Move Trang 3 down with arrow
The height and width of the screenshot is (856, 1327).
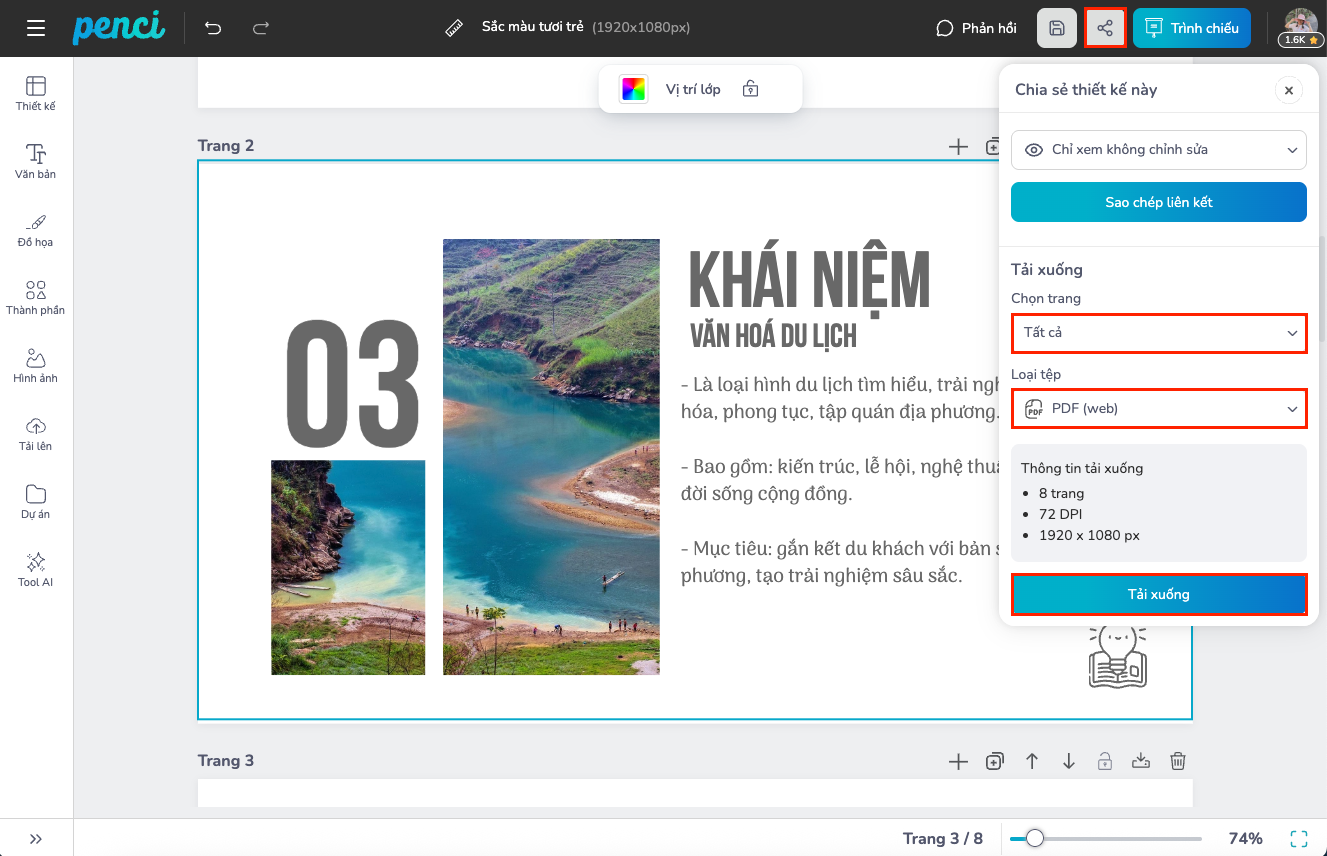click(x=1068, y=761)
